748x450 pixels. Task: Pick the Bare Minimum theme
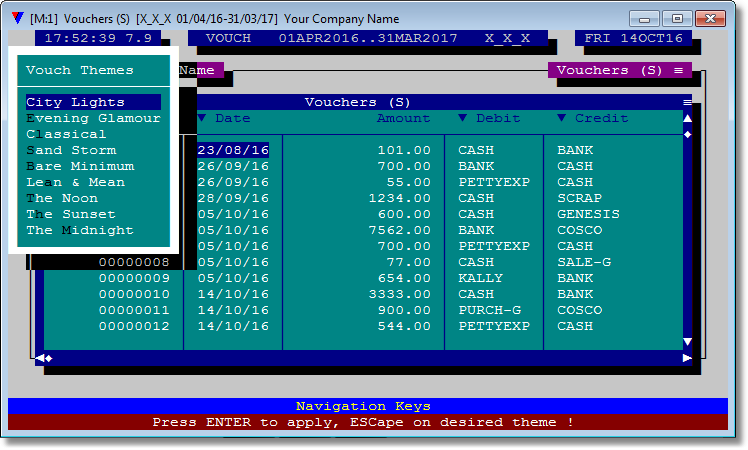(x=94, y=166)
